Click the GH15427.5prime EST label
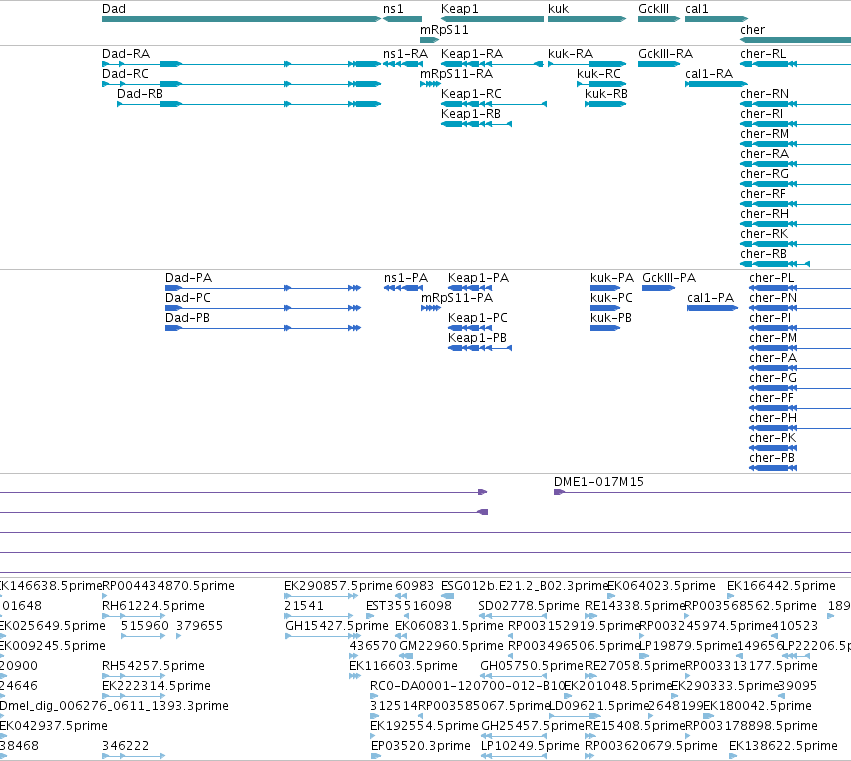Screen dimensions: 851x761 336,626
